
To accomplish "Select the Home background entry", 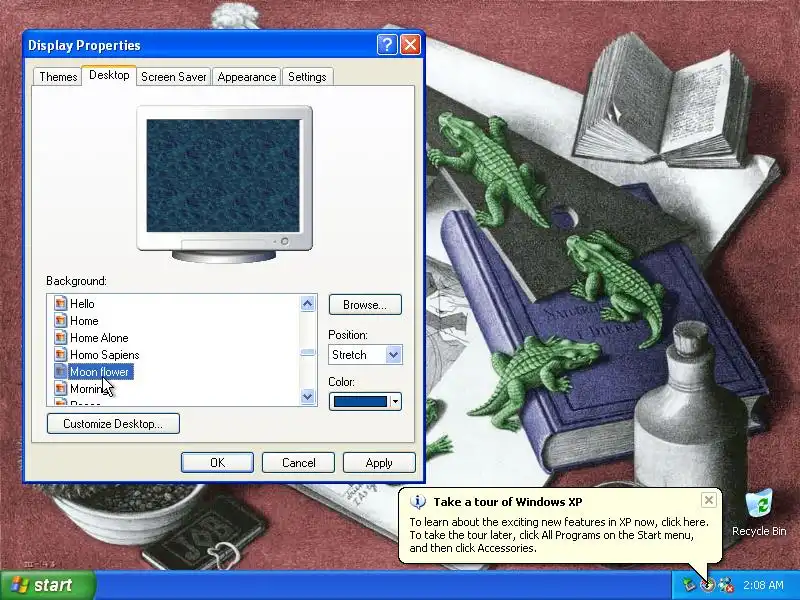I will pyautogui.click(x=84, y=320).
